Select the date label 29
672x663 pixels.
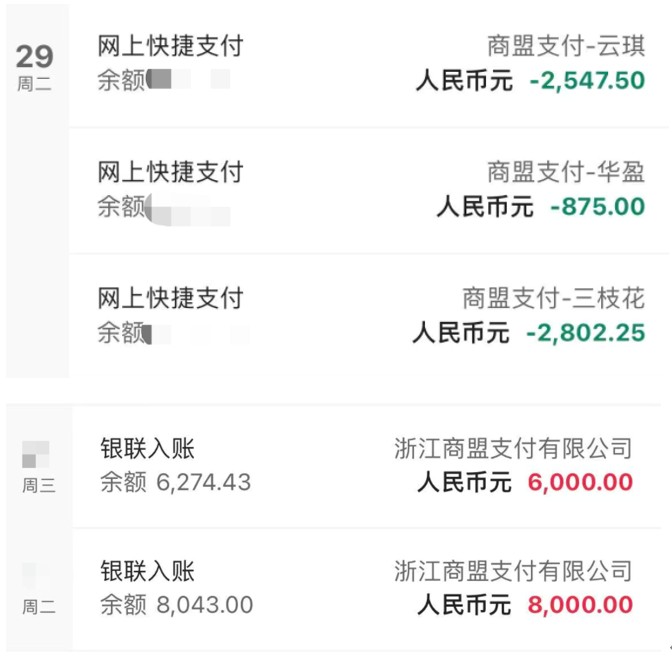pos(35,55)
